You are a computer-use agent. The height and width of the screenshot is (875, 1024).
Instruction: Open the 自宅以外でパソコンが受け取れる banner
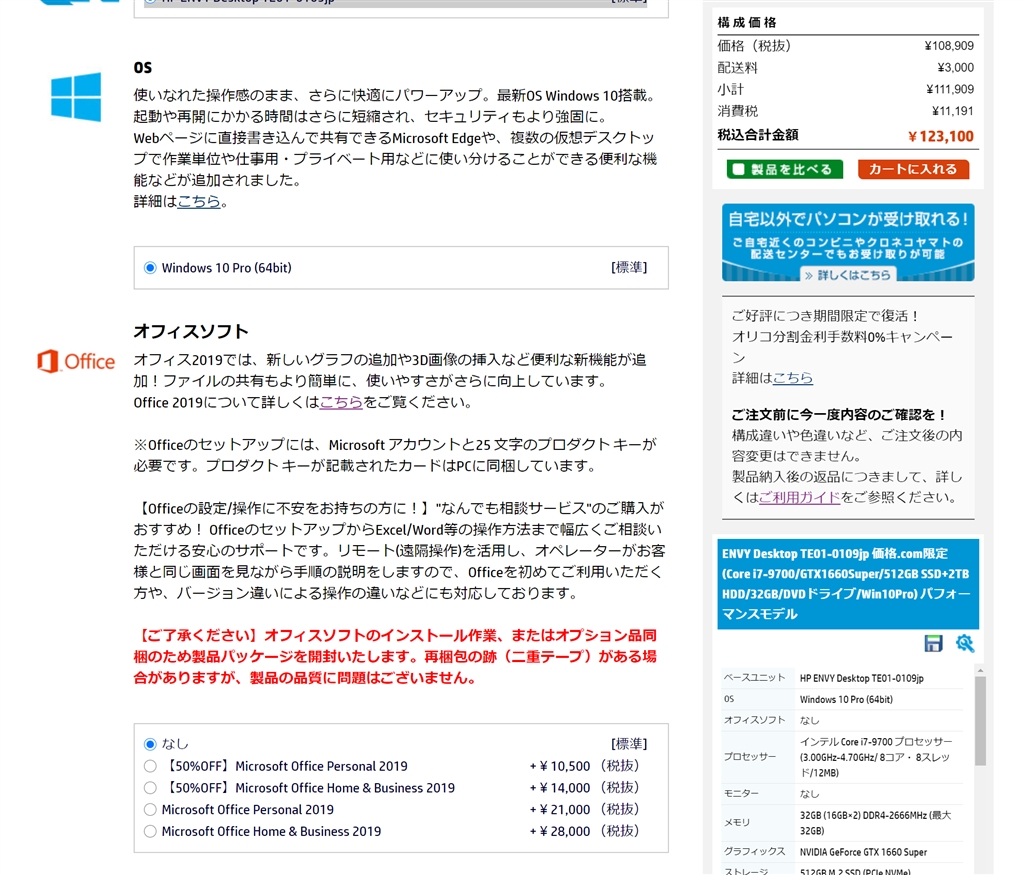[848, 242]
